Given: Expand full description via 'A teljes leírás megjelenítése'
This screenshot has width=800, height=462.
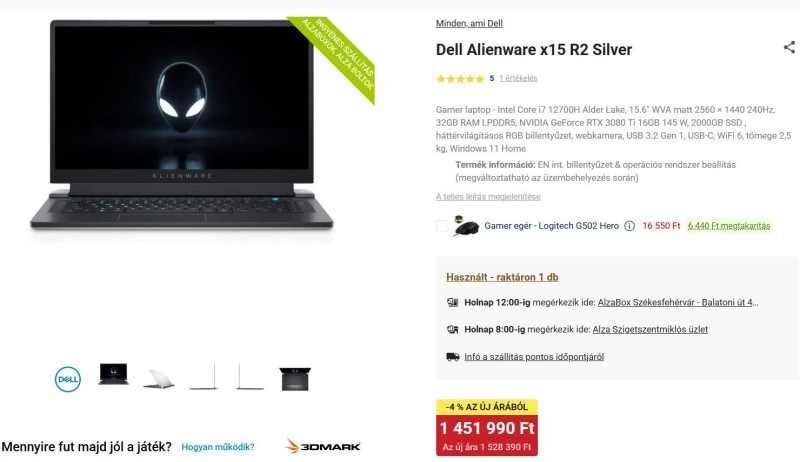Looking at the screenshot, I should point(488,196).
